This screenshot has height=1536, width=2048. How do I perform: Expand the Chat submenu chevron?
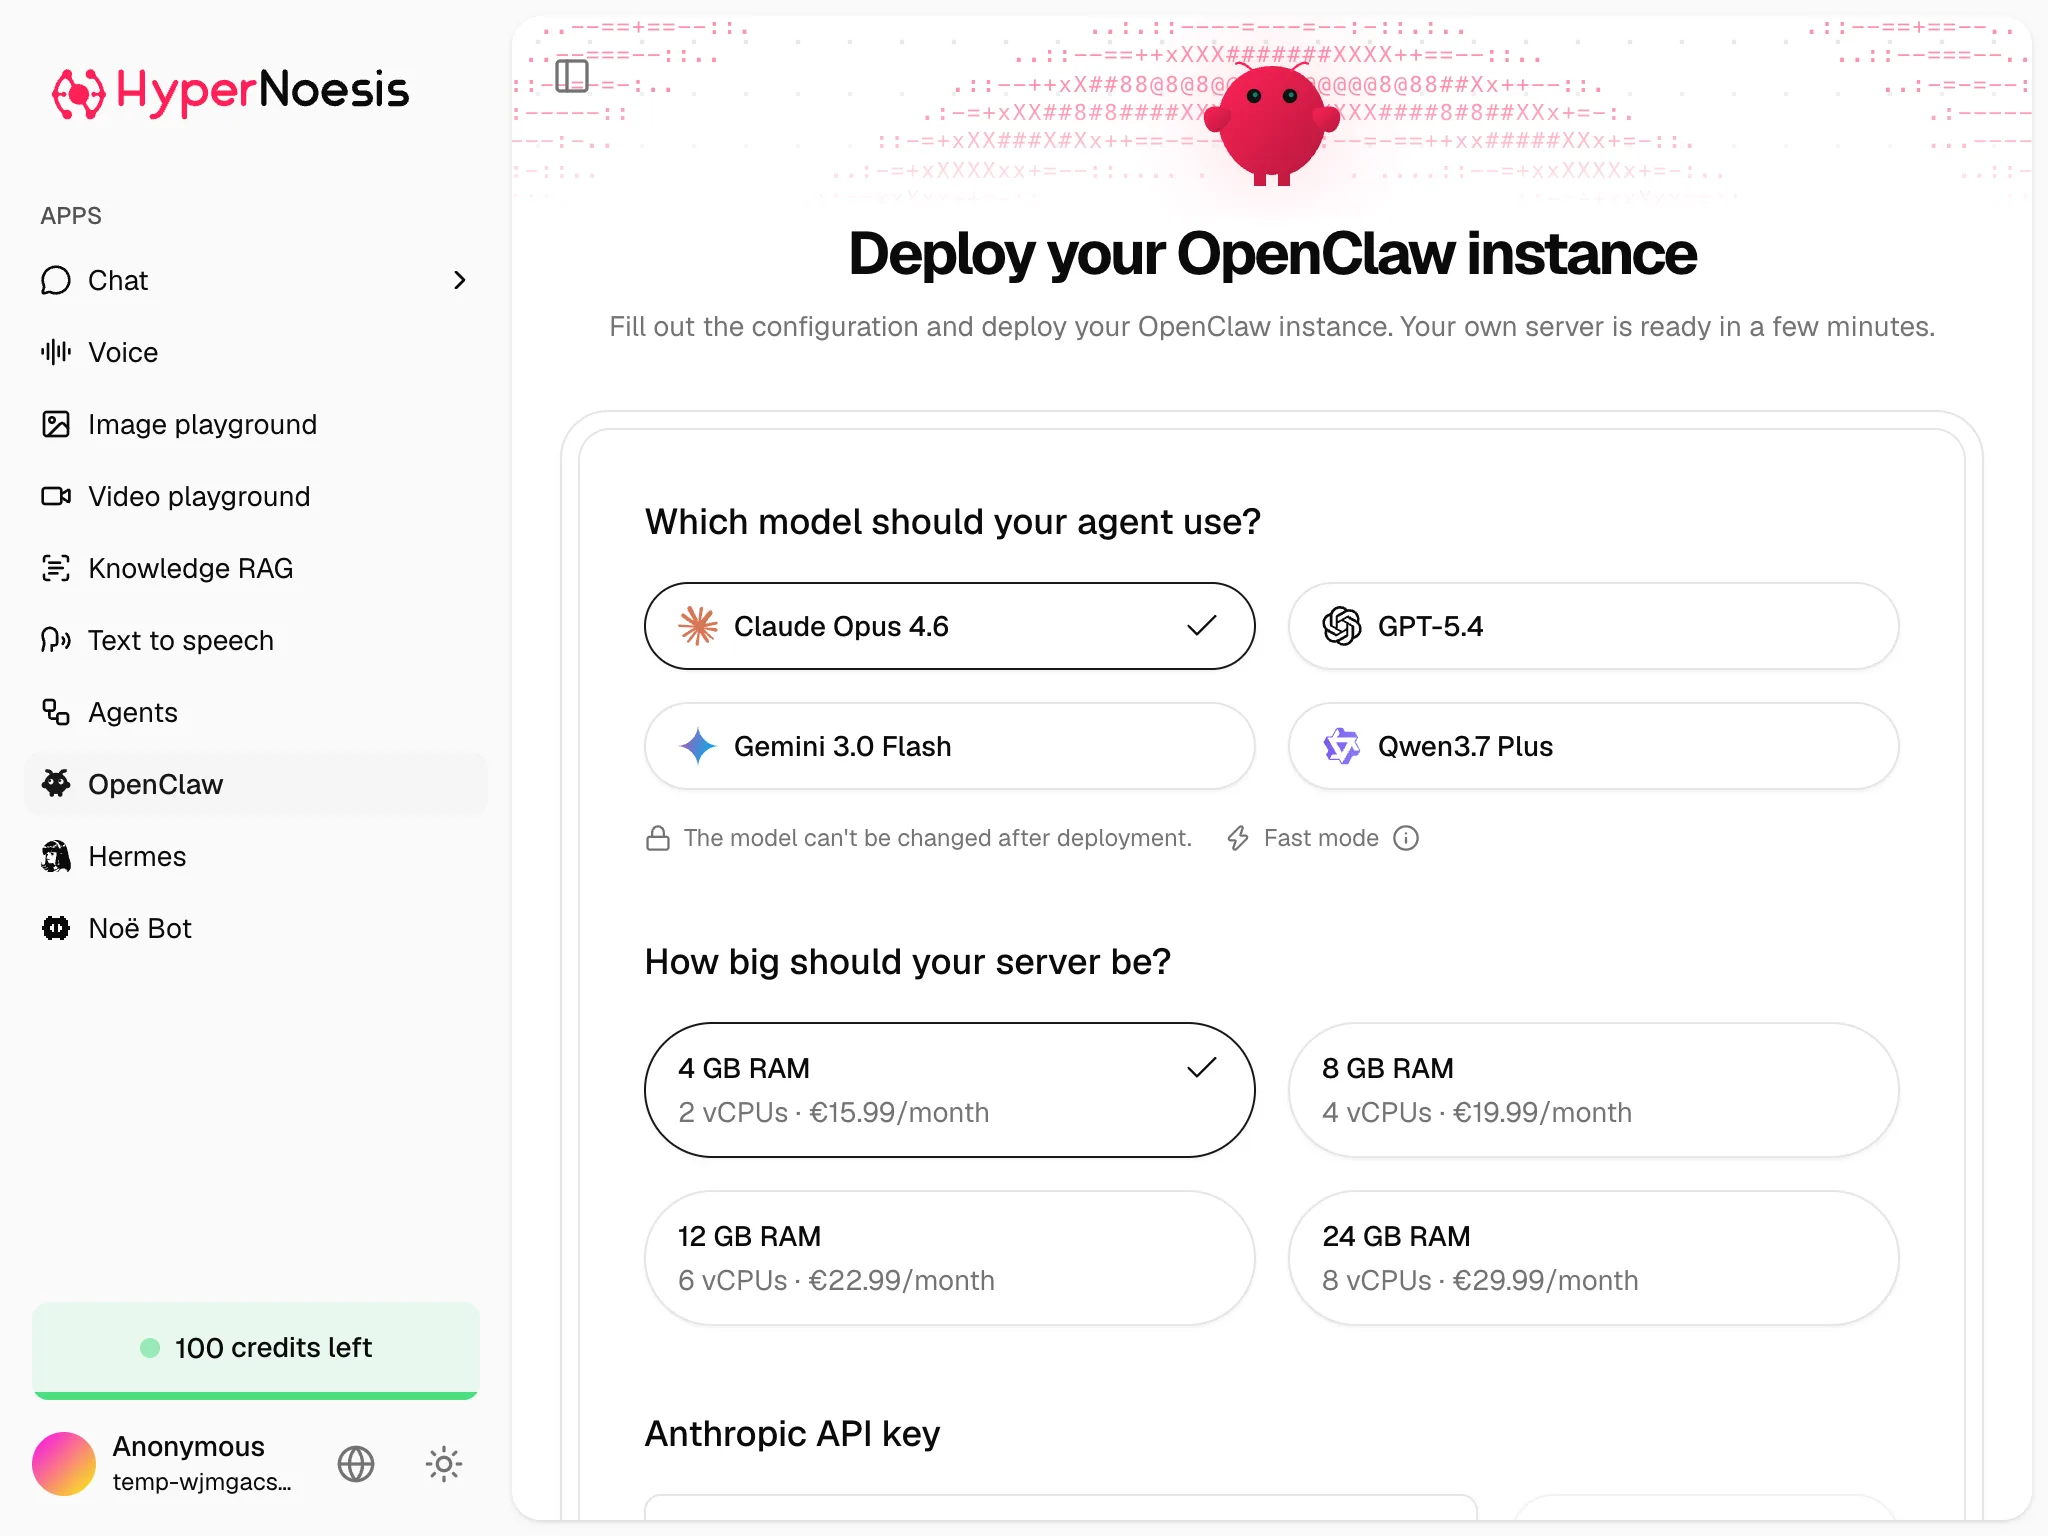click(460, 280)
